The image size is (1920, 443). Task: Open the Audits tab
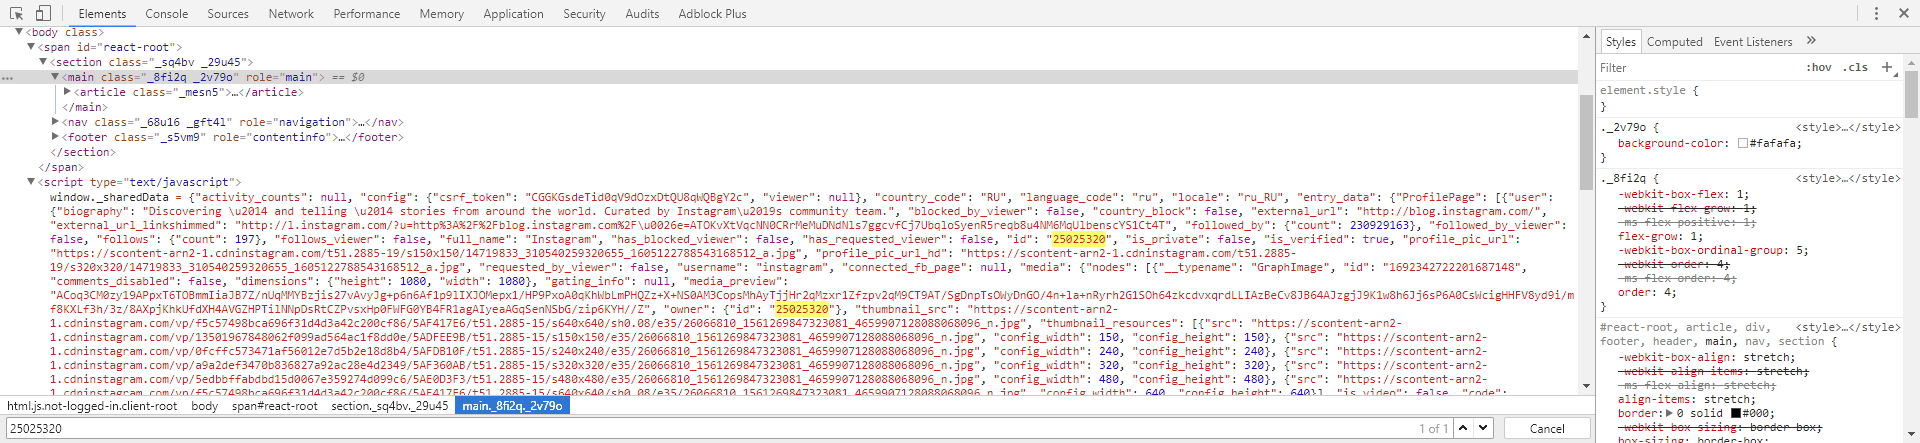click(x=642, y=14)
